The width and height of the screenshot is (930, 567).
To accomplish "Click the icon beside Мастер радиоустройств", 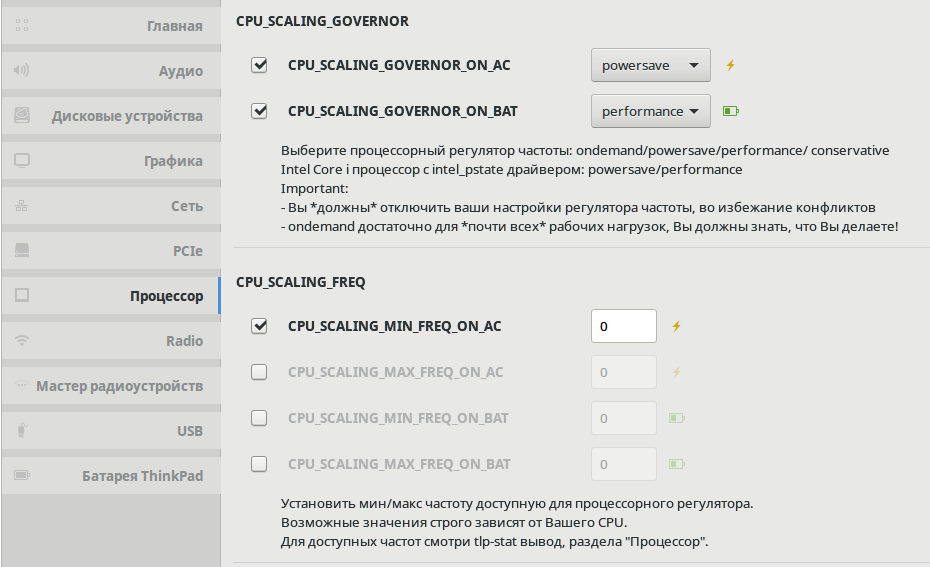I will click(x=22, y=386).
